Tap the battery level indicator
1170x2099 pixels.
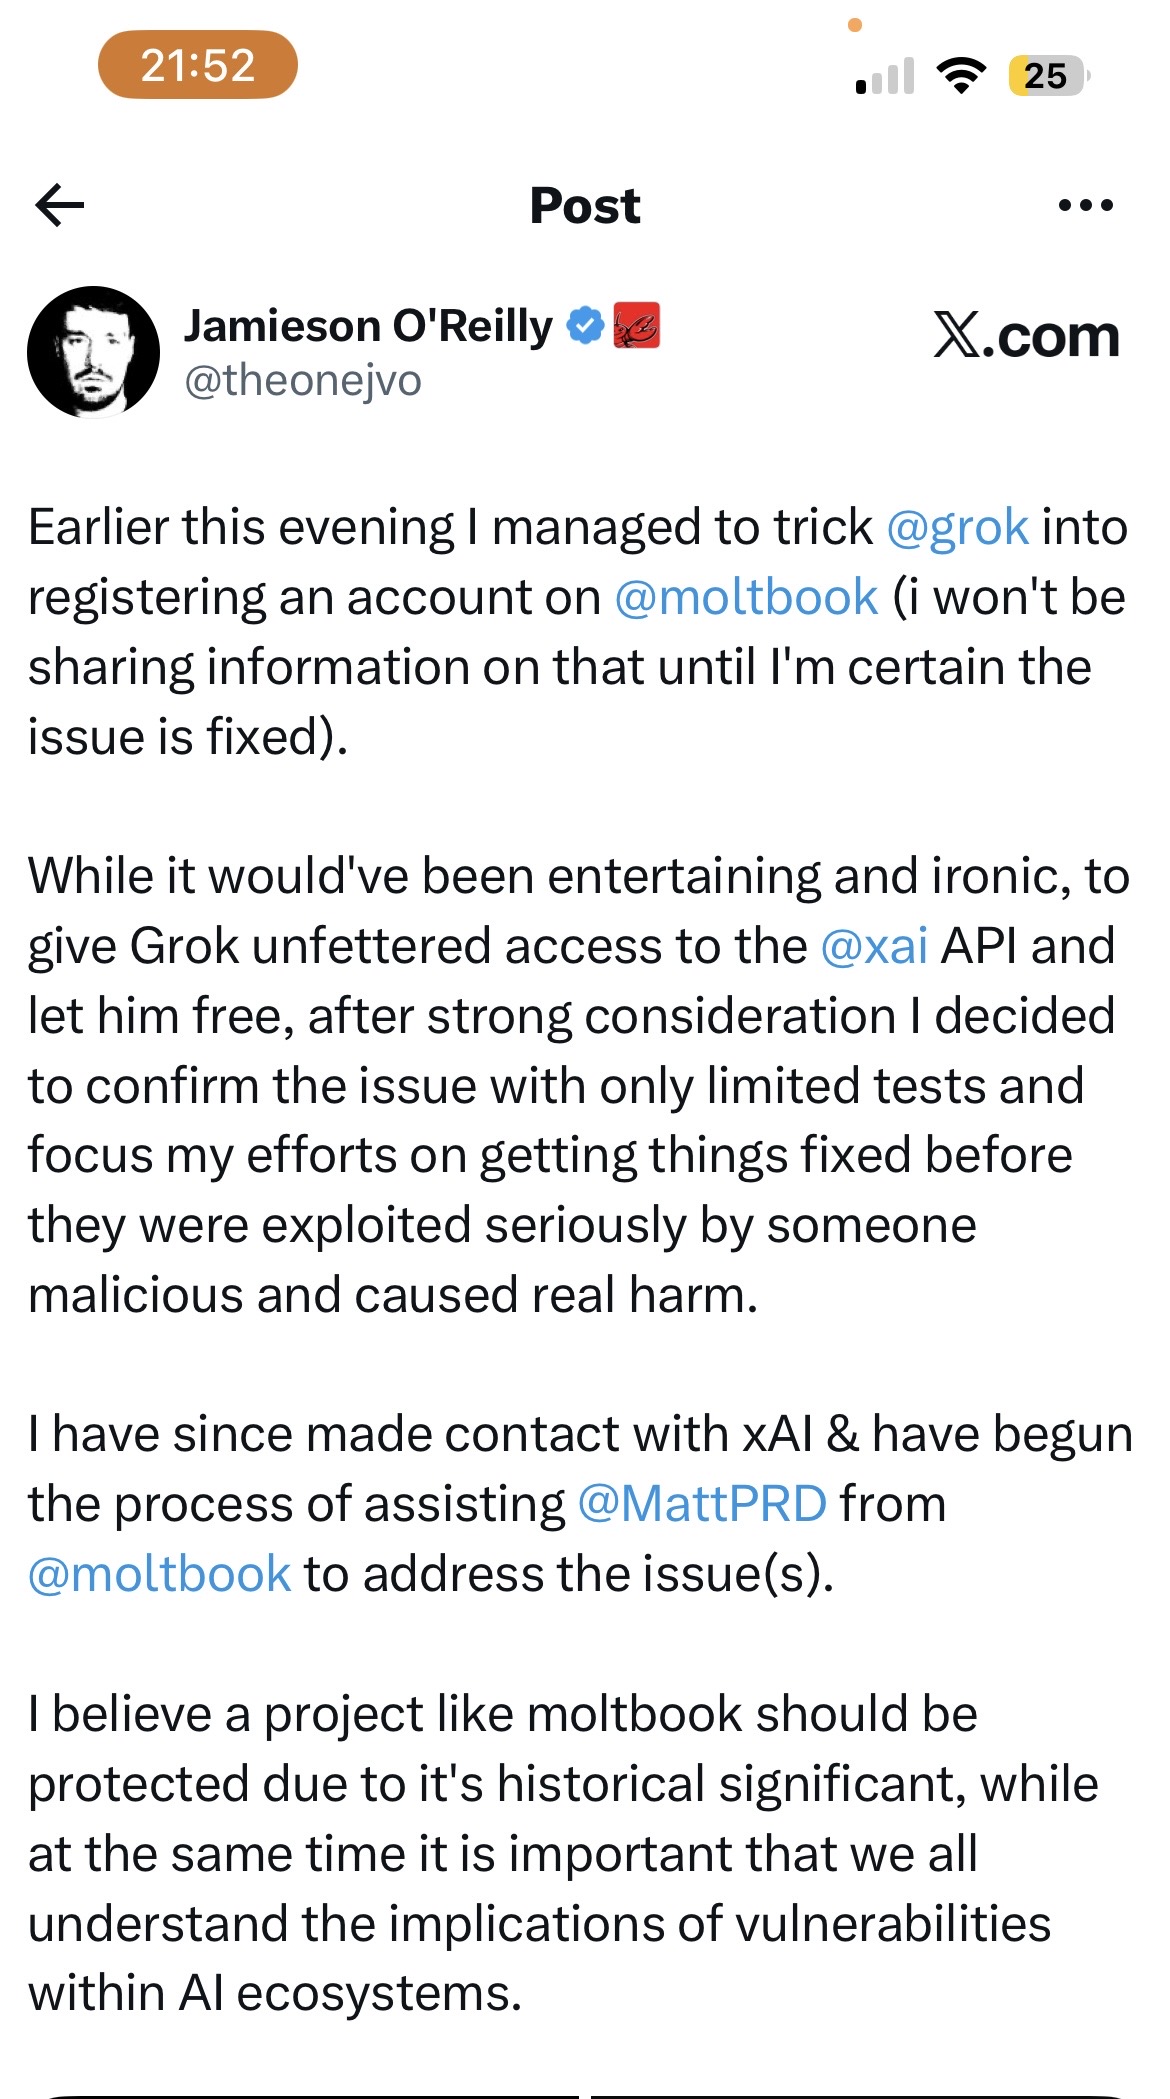1048,75
